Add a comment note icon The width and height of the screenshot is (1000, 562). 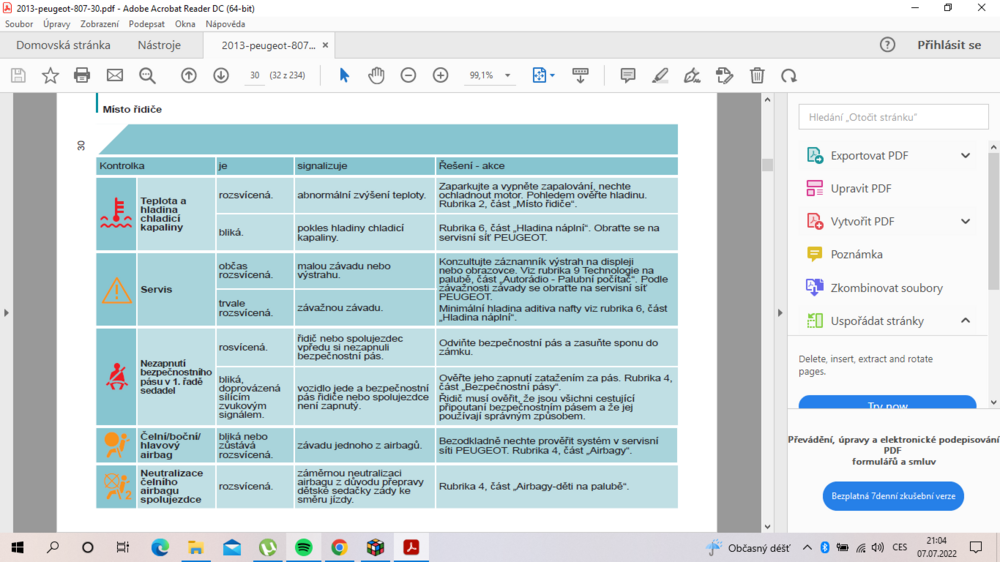point(628,75)
